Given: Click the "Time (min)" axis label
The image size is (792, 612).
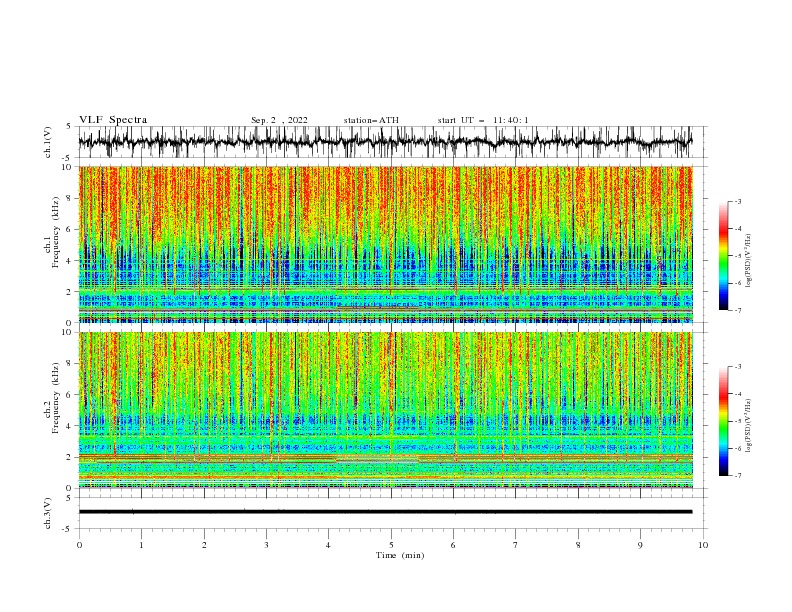Looking at the screenshot, I should (x=400, y=555).
